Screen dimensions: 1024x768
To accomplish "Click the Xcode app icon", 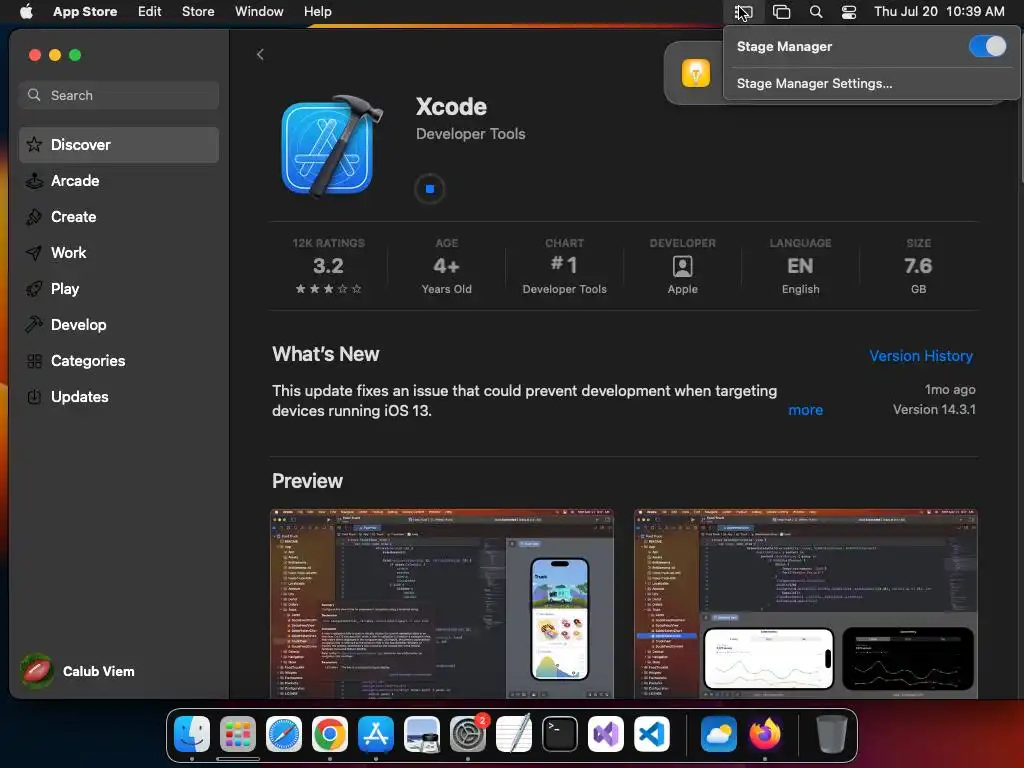I will (x=331, y=146).
